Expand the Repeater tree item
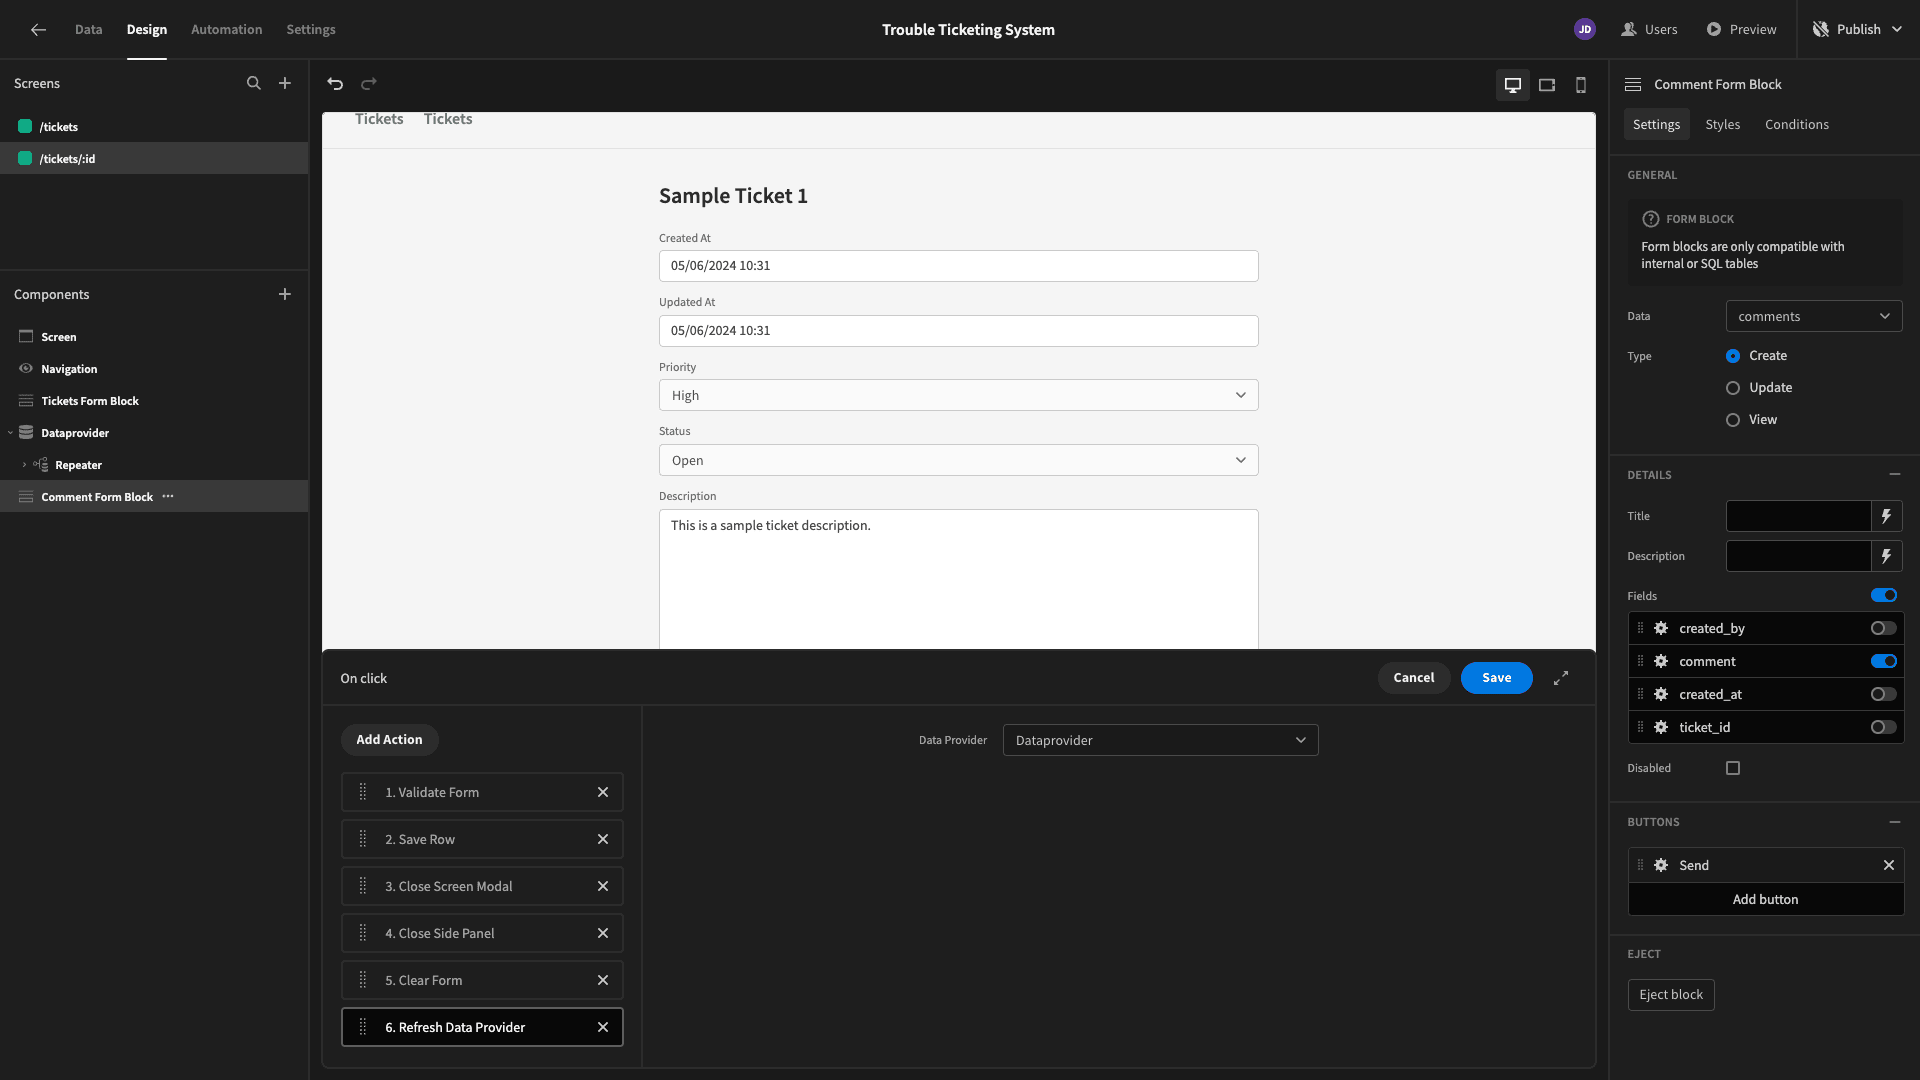Viewport: 1920px width, 1080px height. (24, 465)
